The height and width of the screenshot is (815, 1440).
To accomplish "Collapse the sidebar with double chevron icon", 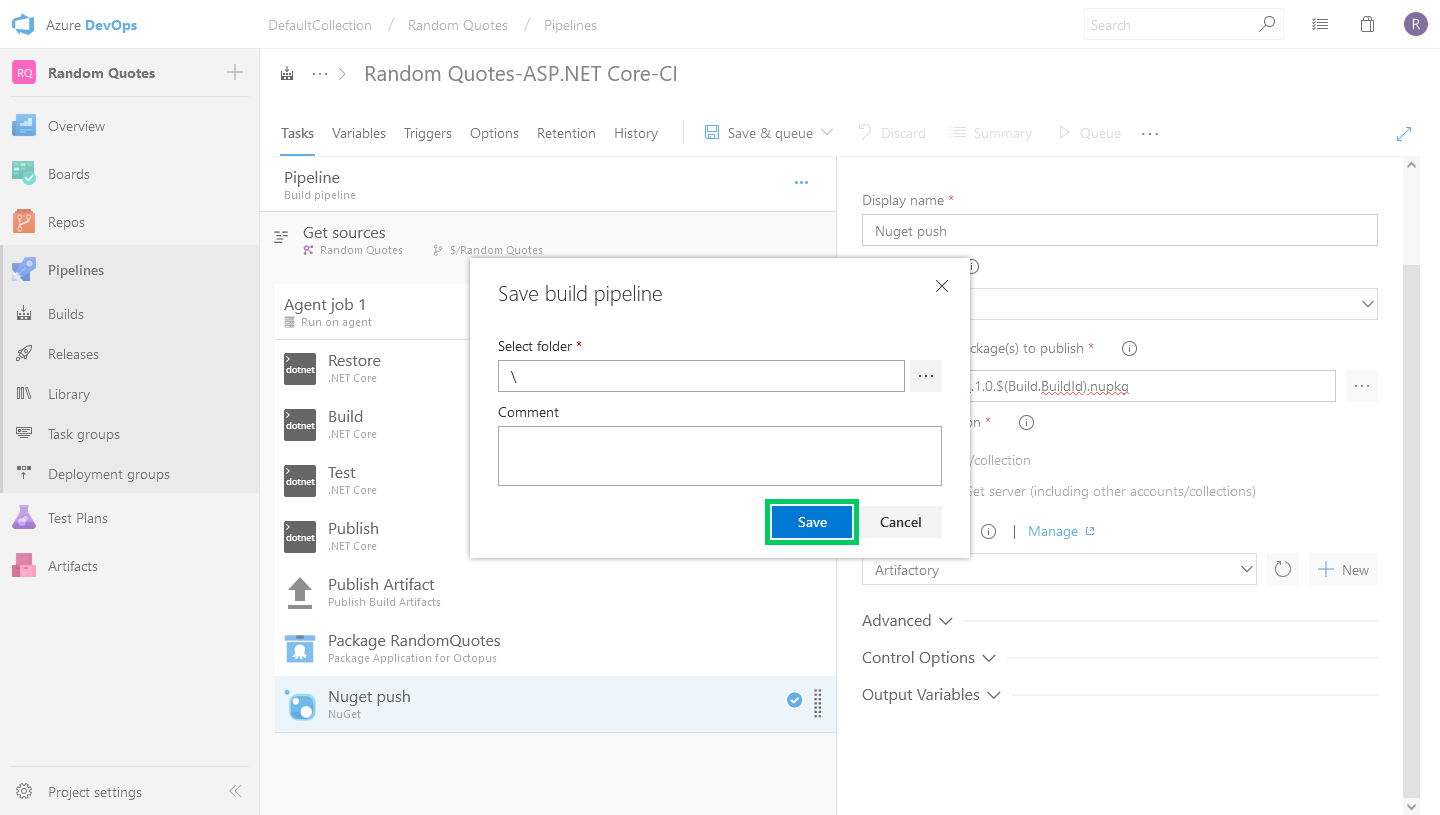I will click(x=235, y=791).
